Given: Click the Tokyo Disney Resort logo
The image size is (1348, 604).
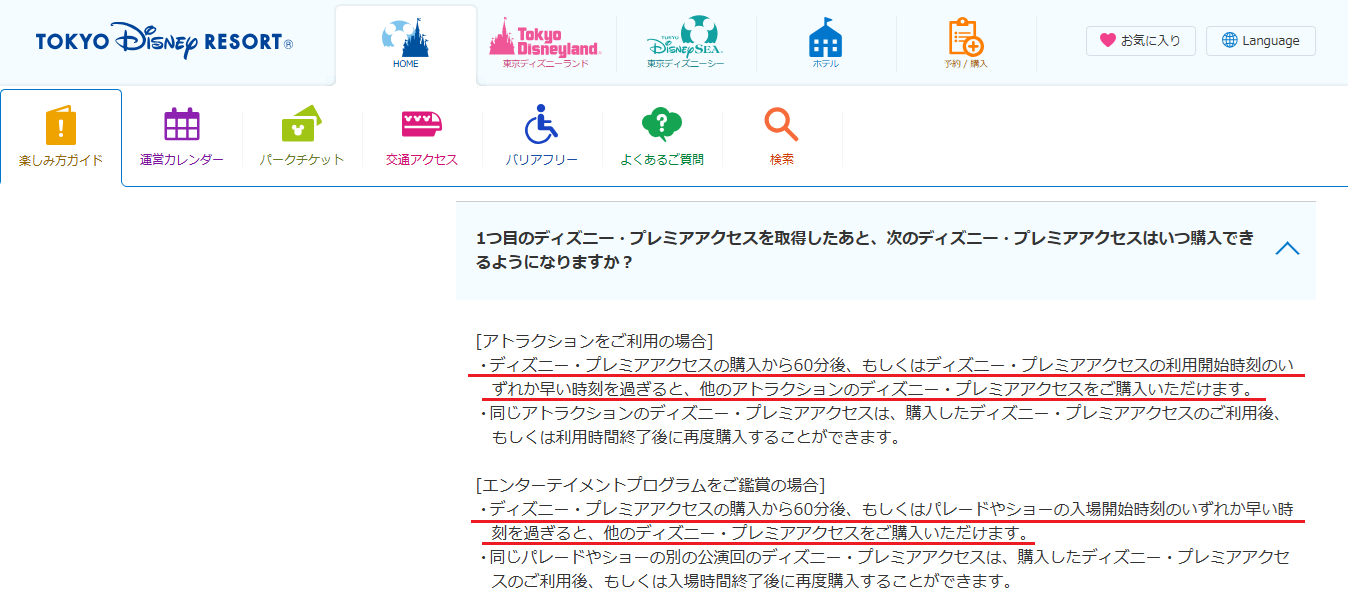Looking at the screenshot, I should [x=164, y=41].
